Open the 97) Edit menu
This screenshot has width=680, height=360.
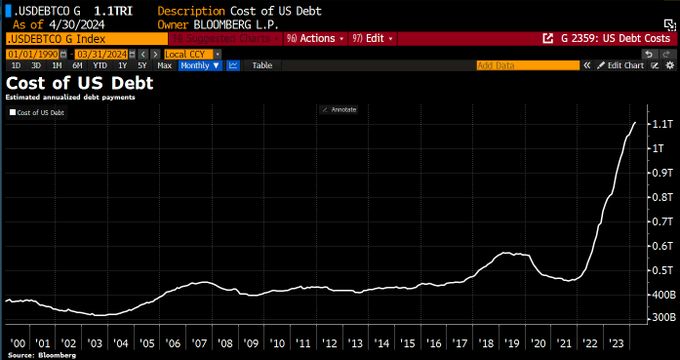[x=373, y=38]
